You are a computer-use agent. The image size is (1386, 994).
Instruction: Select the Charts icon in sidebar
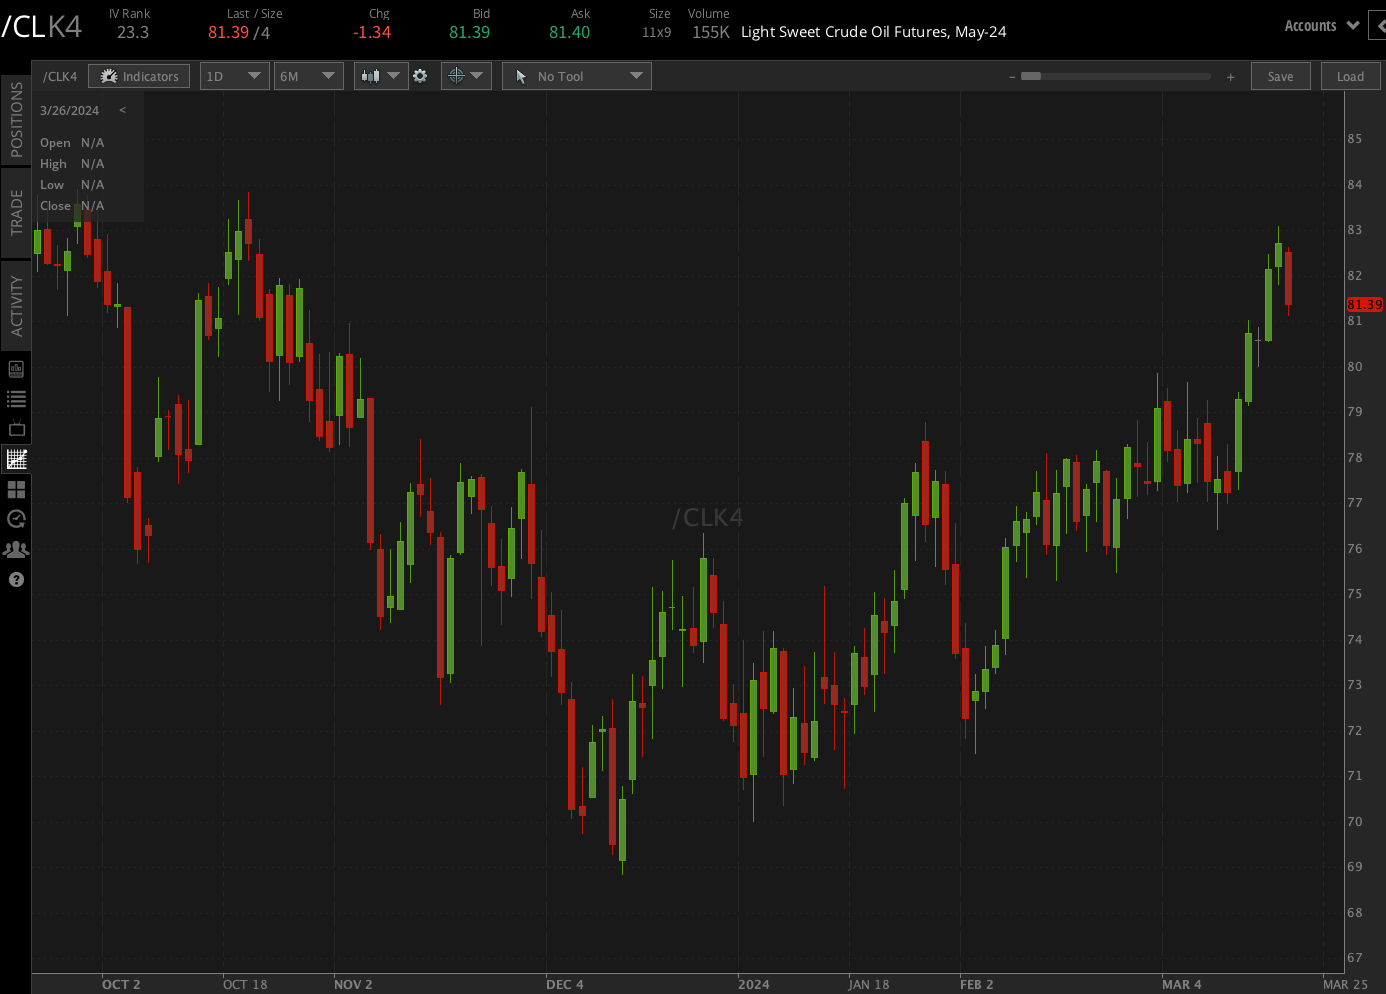pos(16,459)
